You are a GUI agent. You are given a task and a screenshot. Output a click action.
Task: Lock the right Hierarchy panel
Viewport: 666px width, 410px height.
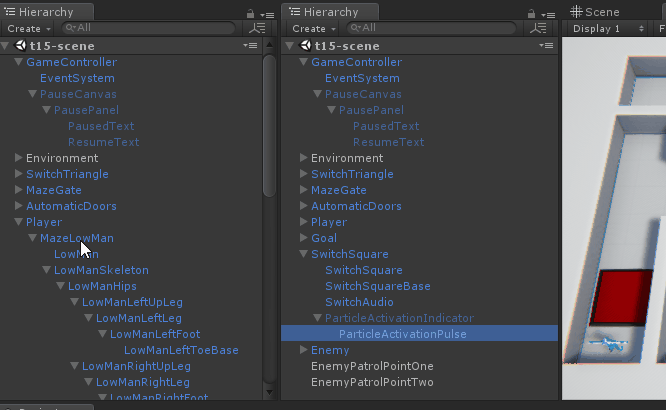pyautogui.click(x=531, y=14)
